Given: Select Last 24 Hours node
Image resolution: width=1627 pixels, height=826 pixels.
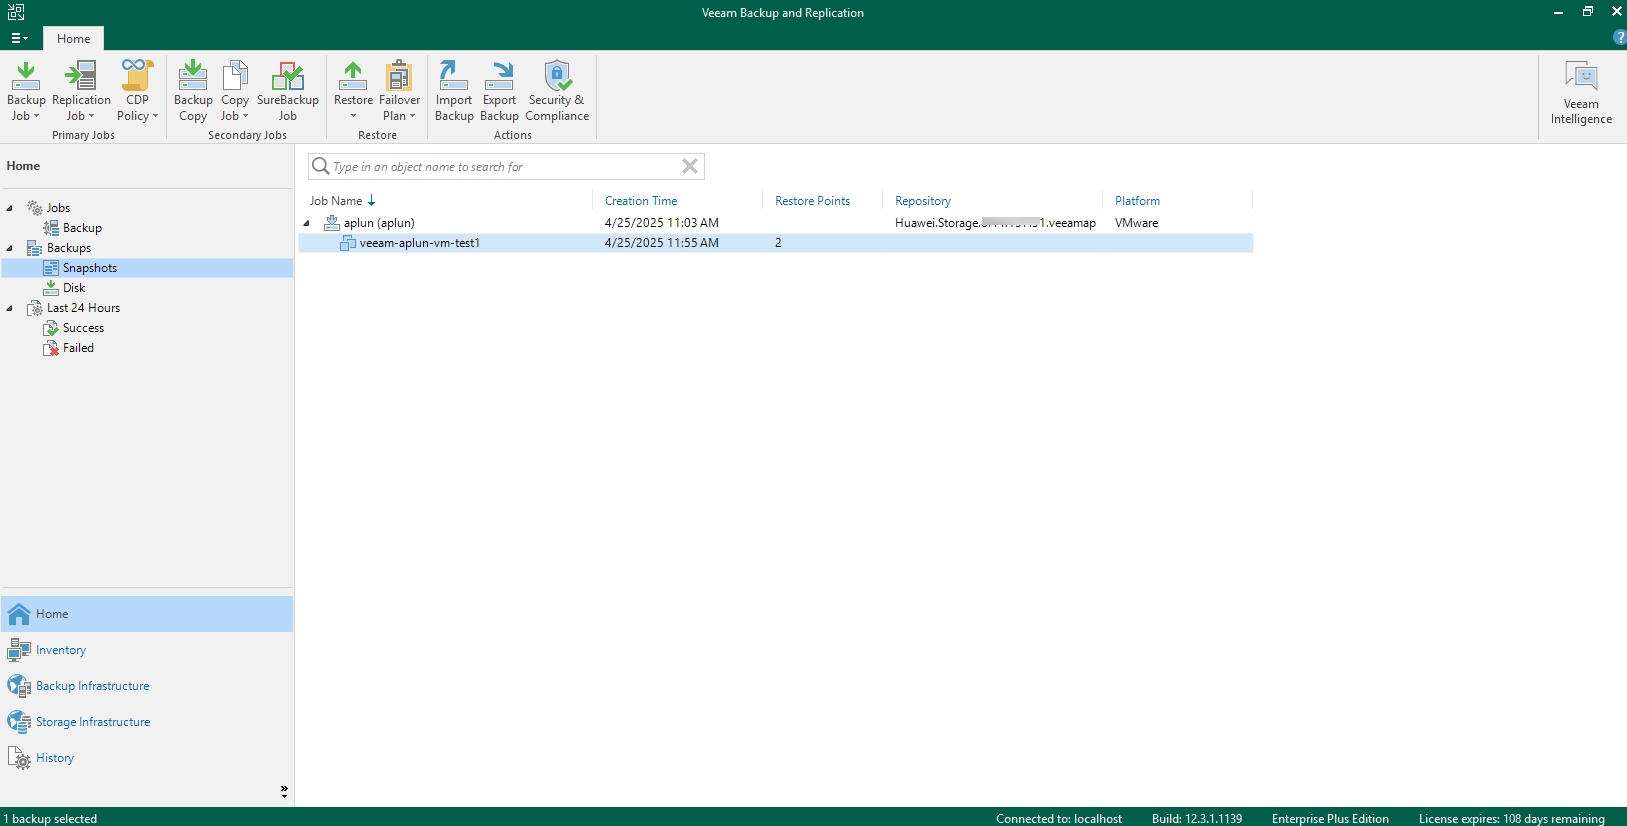Looking at the screenshot, I should pyautogui.click(x=83, y=308).
